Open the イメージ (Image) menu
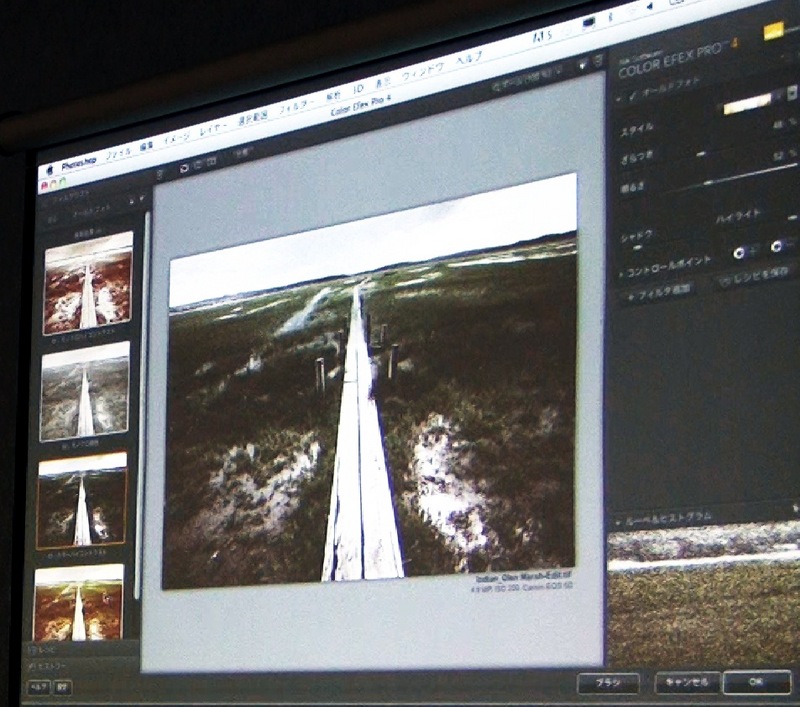The height and width of the screenshot is (707, 800). [x=177, y=138]
